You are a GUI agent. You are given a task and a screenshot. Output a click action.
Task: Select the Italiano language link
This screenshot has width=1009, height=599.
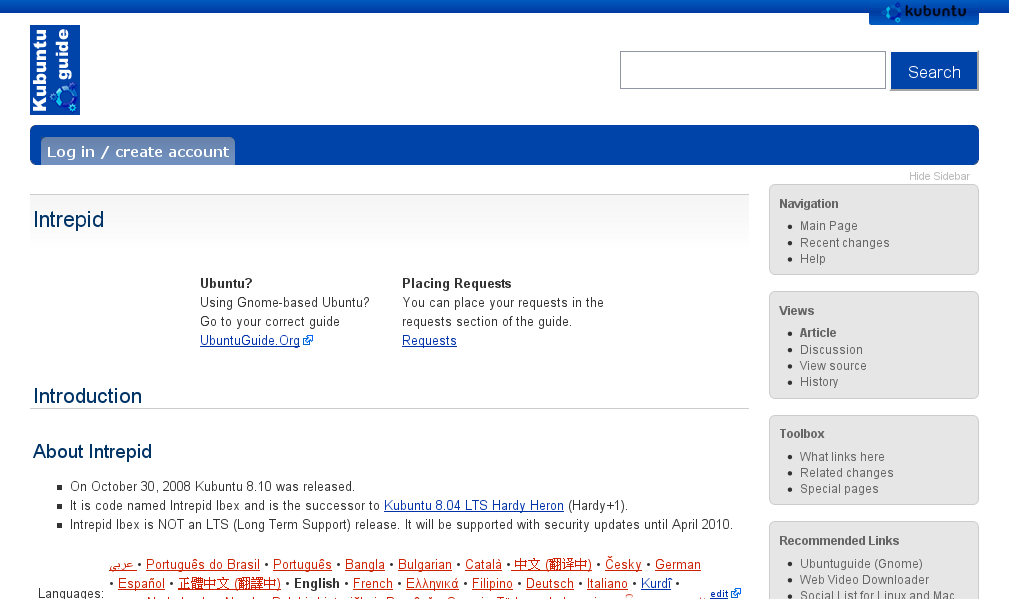(x=607, y=584)
